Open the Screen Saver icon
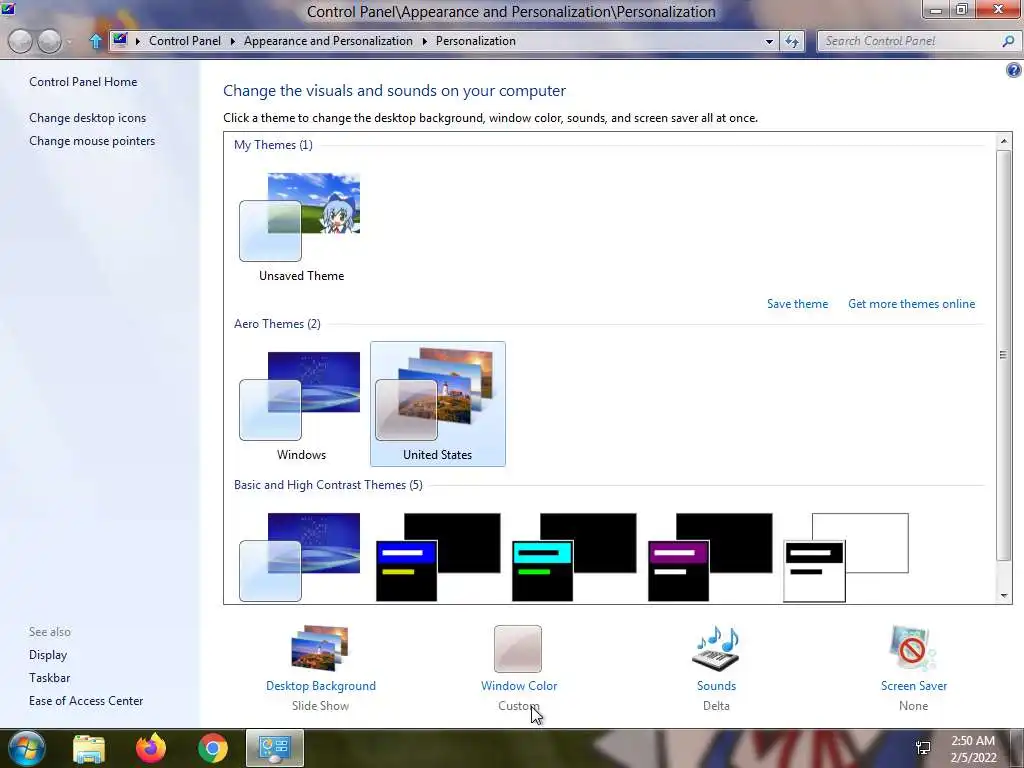 [913, 648]
